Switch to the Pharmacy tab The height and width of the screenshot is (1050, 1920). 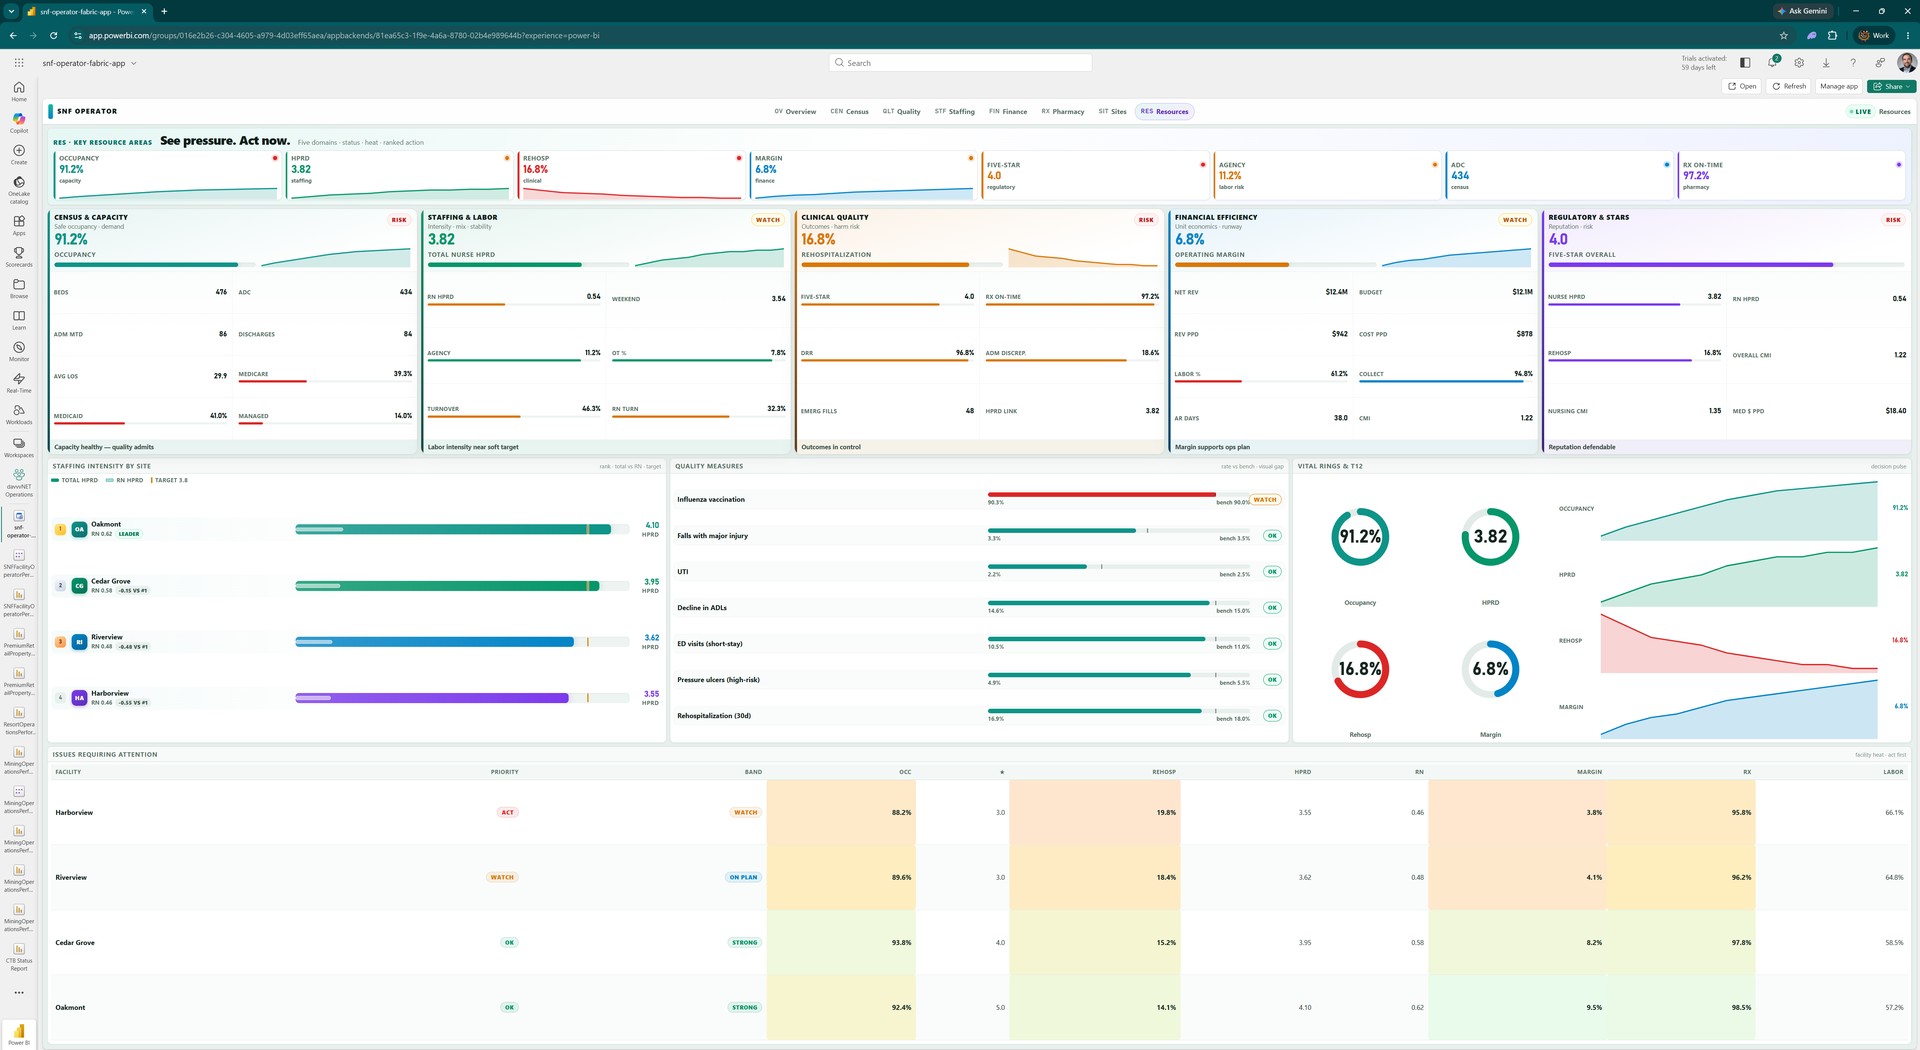(x=1063, y=111)
